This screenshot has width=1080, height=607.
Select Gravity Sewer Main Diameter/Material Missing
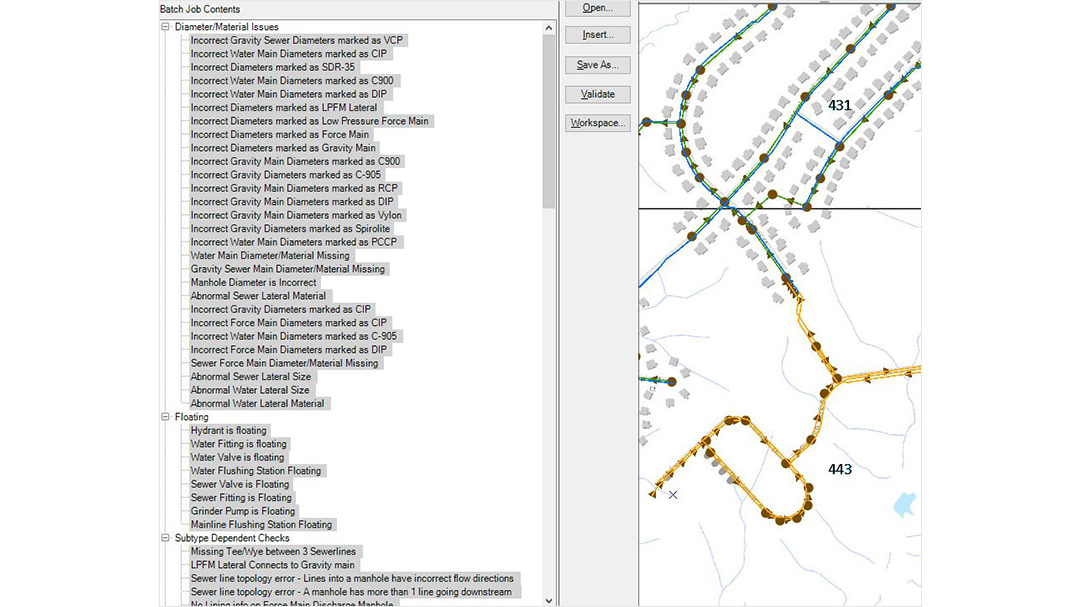pos(288,269)
